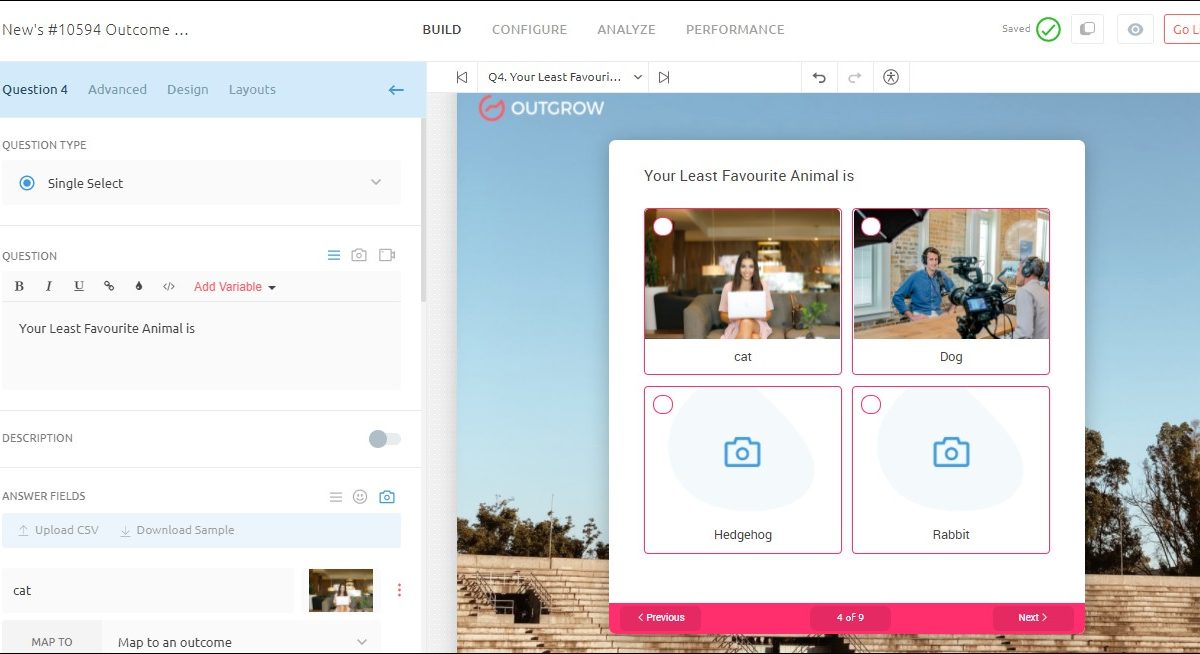Open accessibility settings icon
The width and height of the screenshot is (1200, 654).
891,77
